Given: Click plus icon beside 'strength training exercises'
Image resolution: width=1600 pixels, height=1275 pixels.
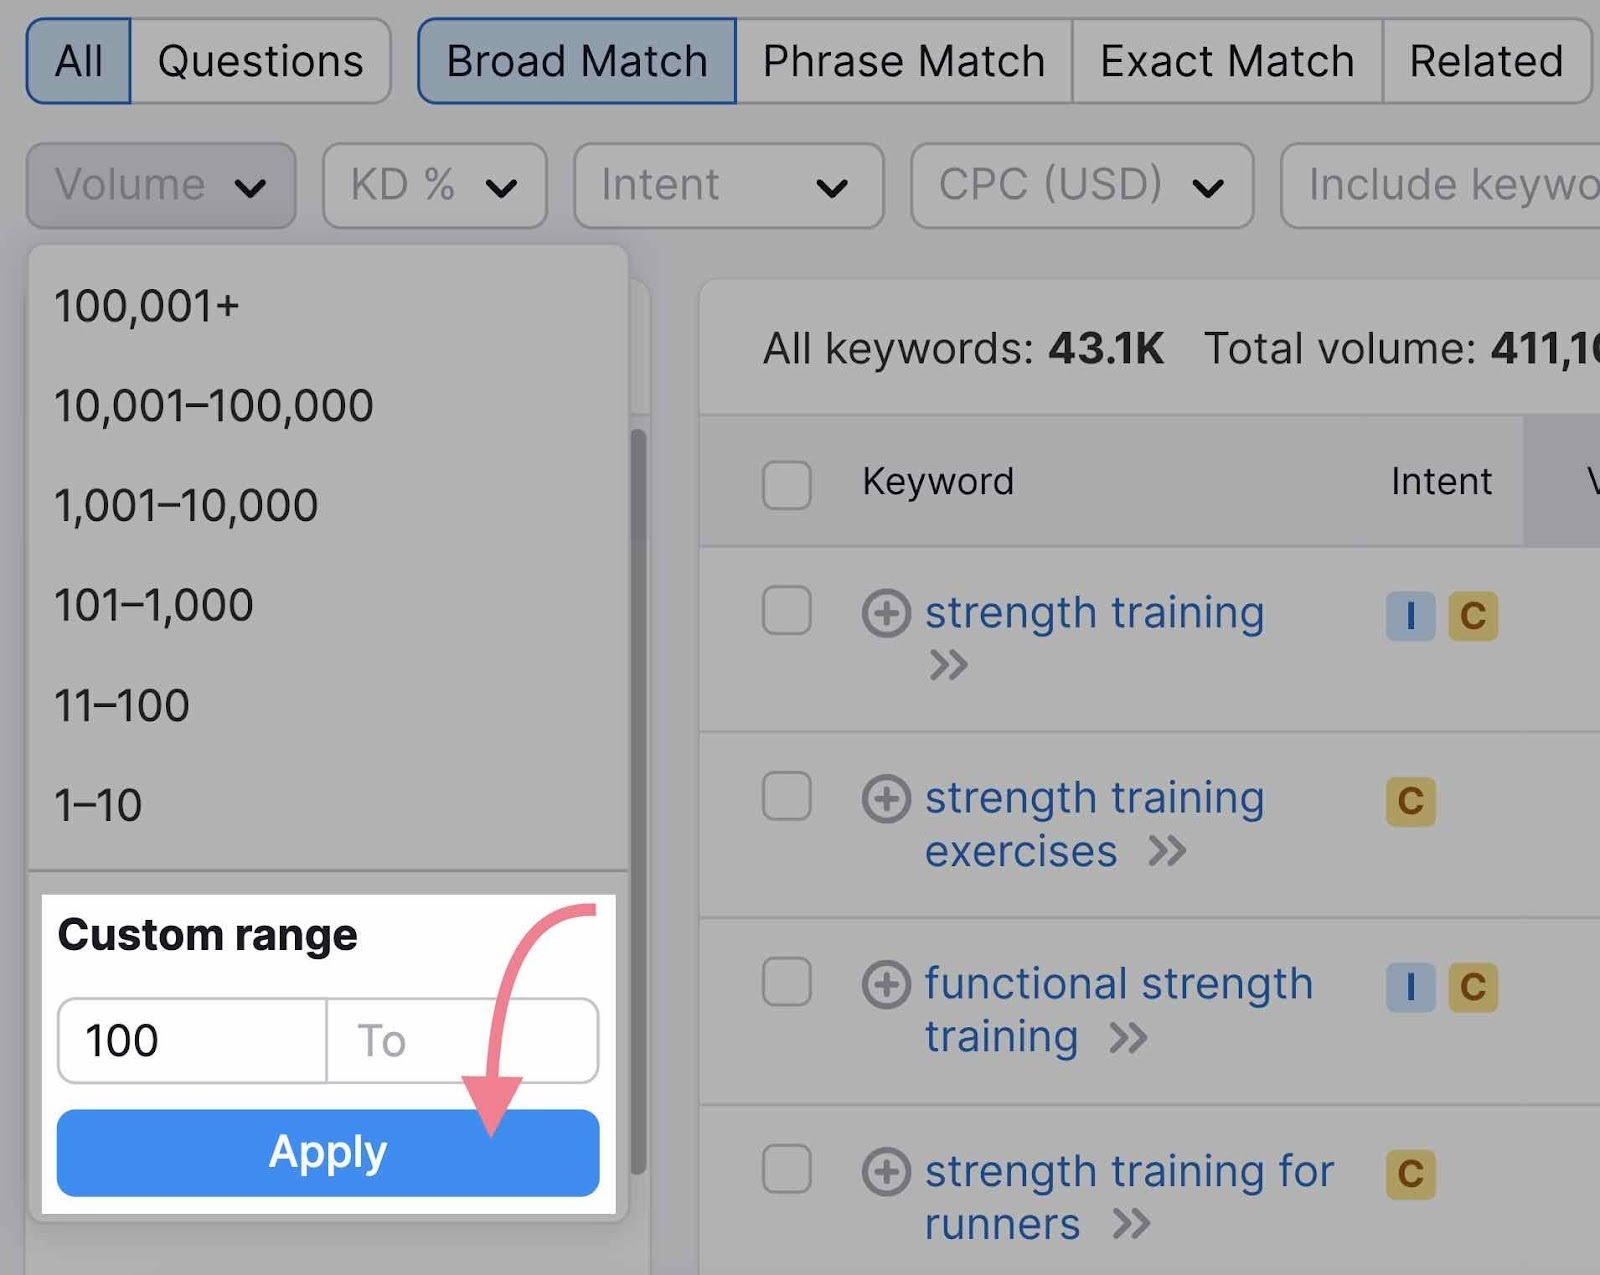Looking at the screenshot, I should pos(886,799).
